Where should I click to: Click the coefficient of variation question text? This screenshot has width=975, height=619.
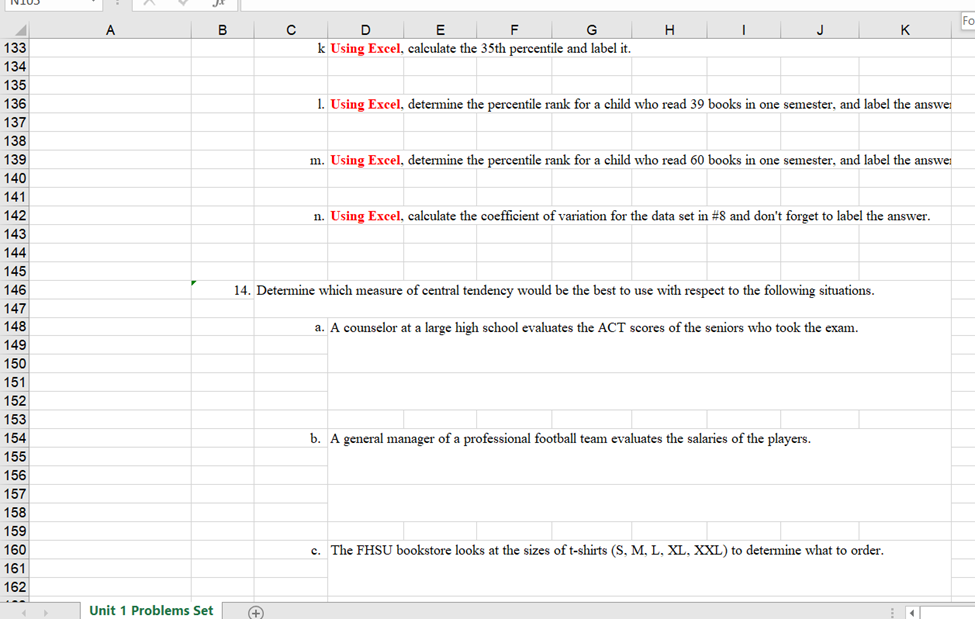[x=630, y=216]
